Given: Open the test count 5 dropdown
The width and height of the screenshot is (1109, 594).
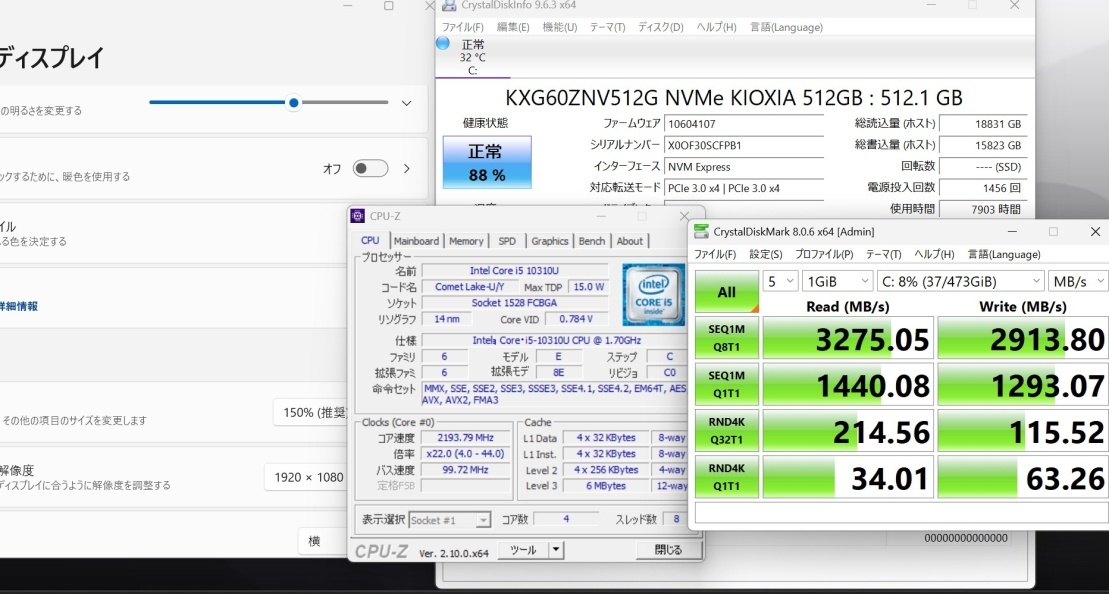Looking at the screenshot, I should point(781,281).
